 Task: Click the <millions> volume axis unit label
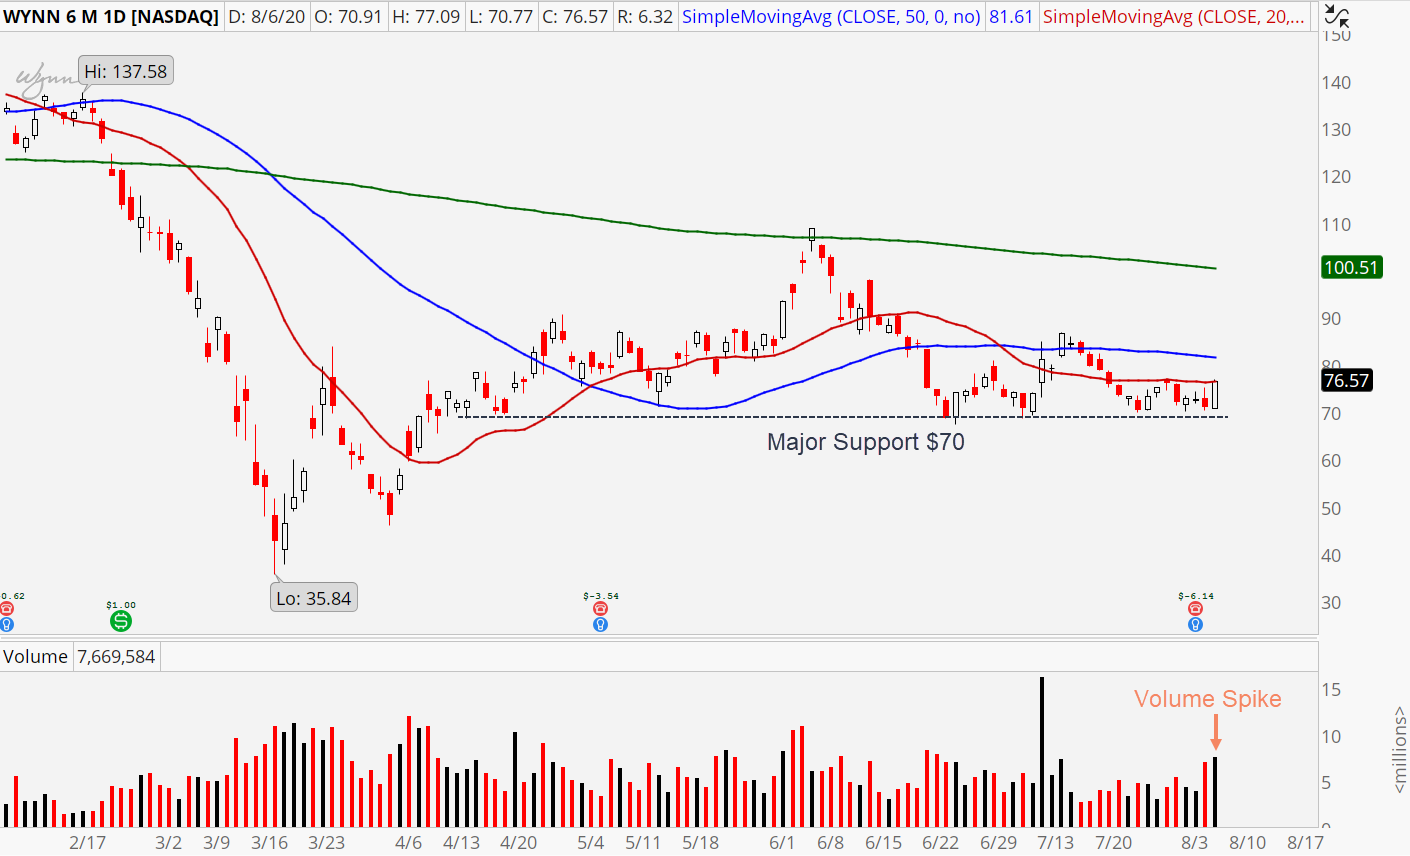(x=1399, y=750)
